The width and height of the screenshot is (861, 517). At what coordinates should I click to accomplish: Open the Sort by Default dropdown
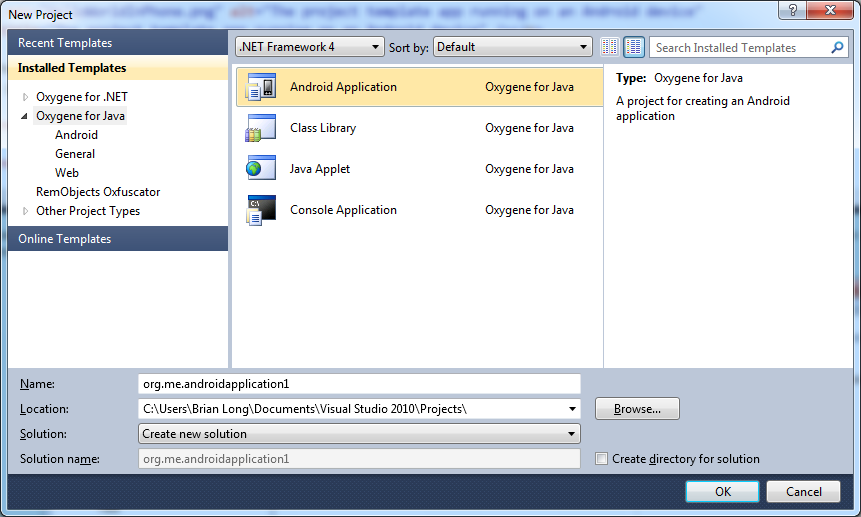(x=512, y=47)
